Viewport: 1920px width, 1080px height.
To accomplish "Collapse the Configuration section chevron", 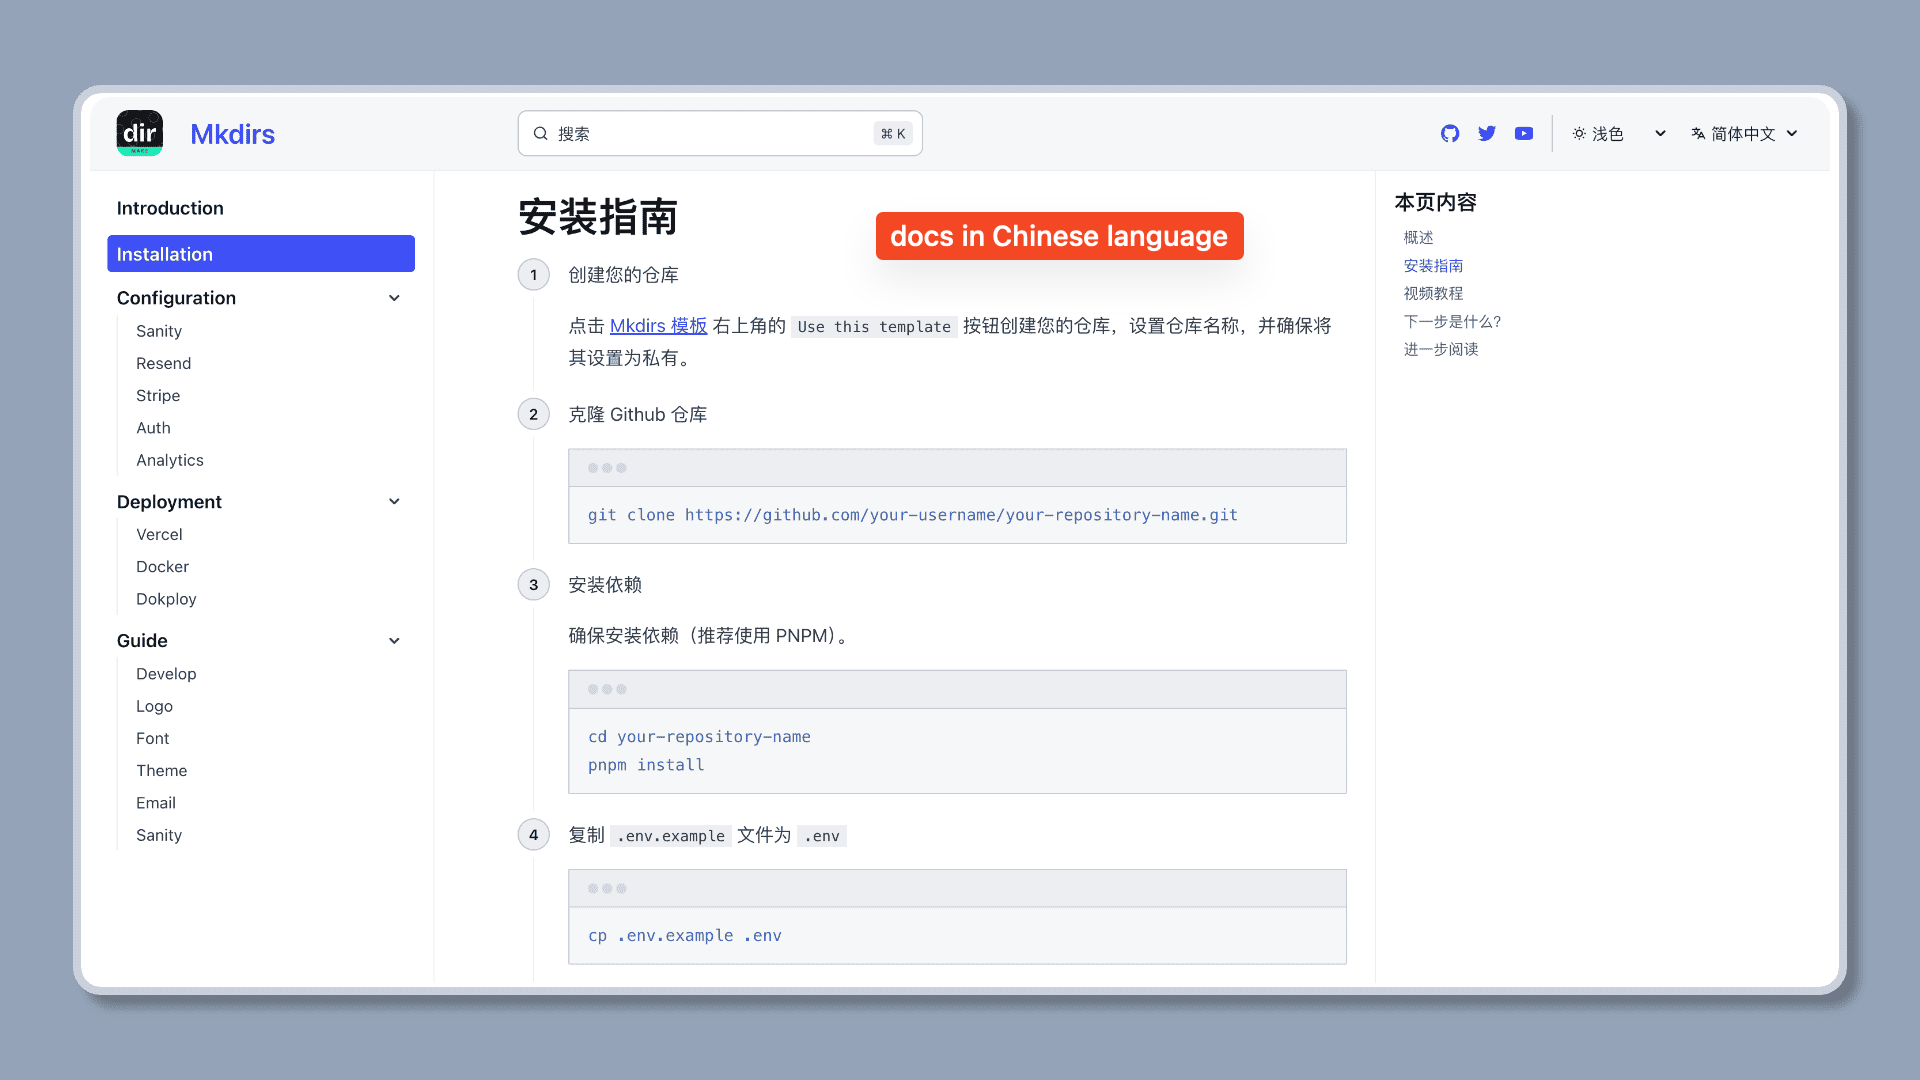I will [x=394, y=298].
